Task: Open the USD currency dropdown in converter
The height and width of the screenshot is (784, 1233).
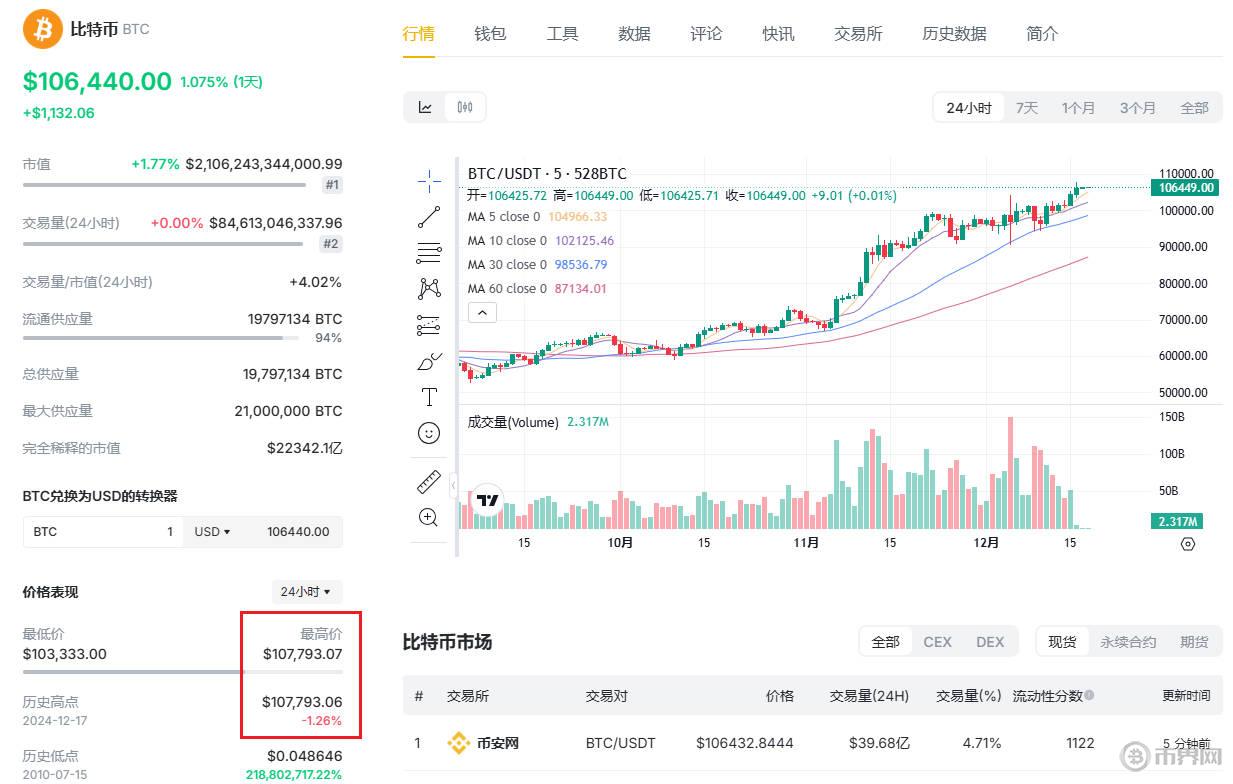Action: (x=211, y=531)
